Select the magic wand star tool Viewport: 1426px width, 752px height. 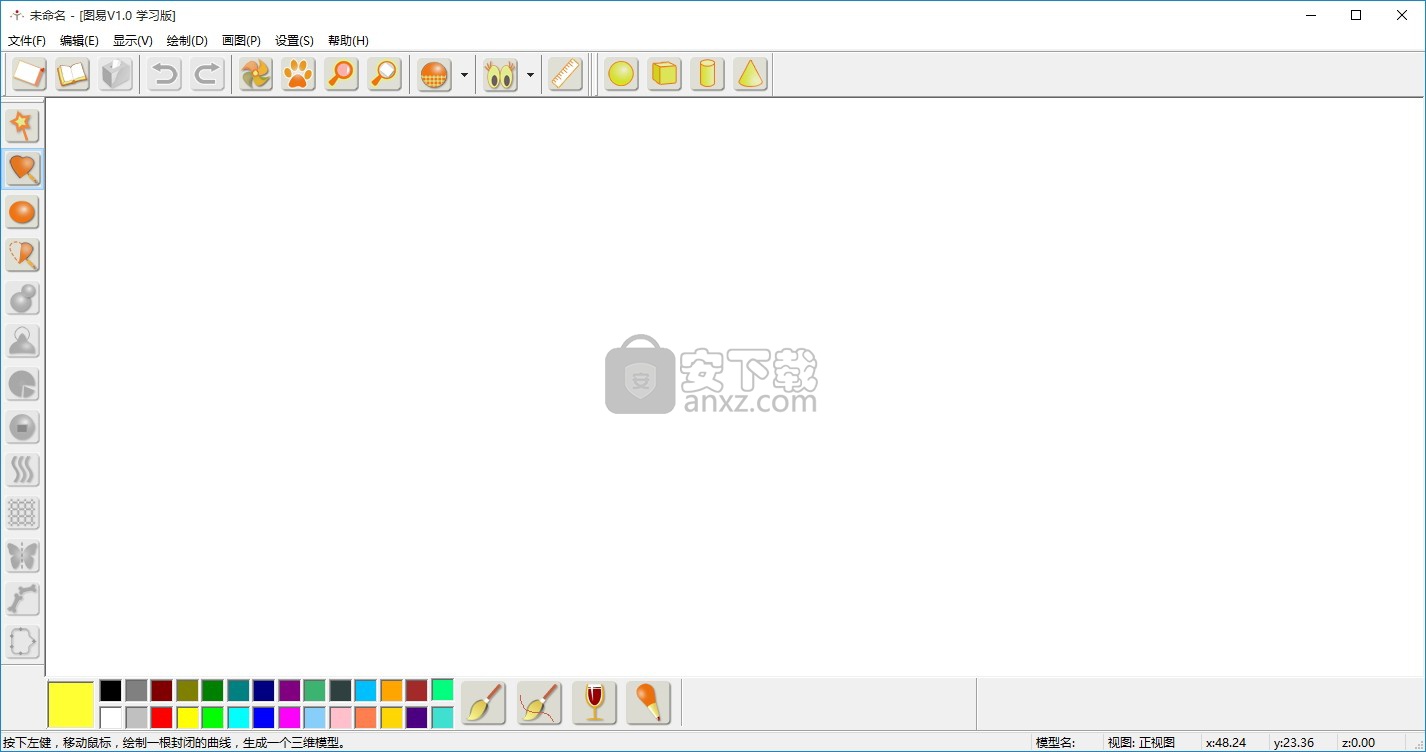click(22, 125)
